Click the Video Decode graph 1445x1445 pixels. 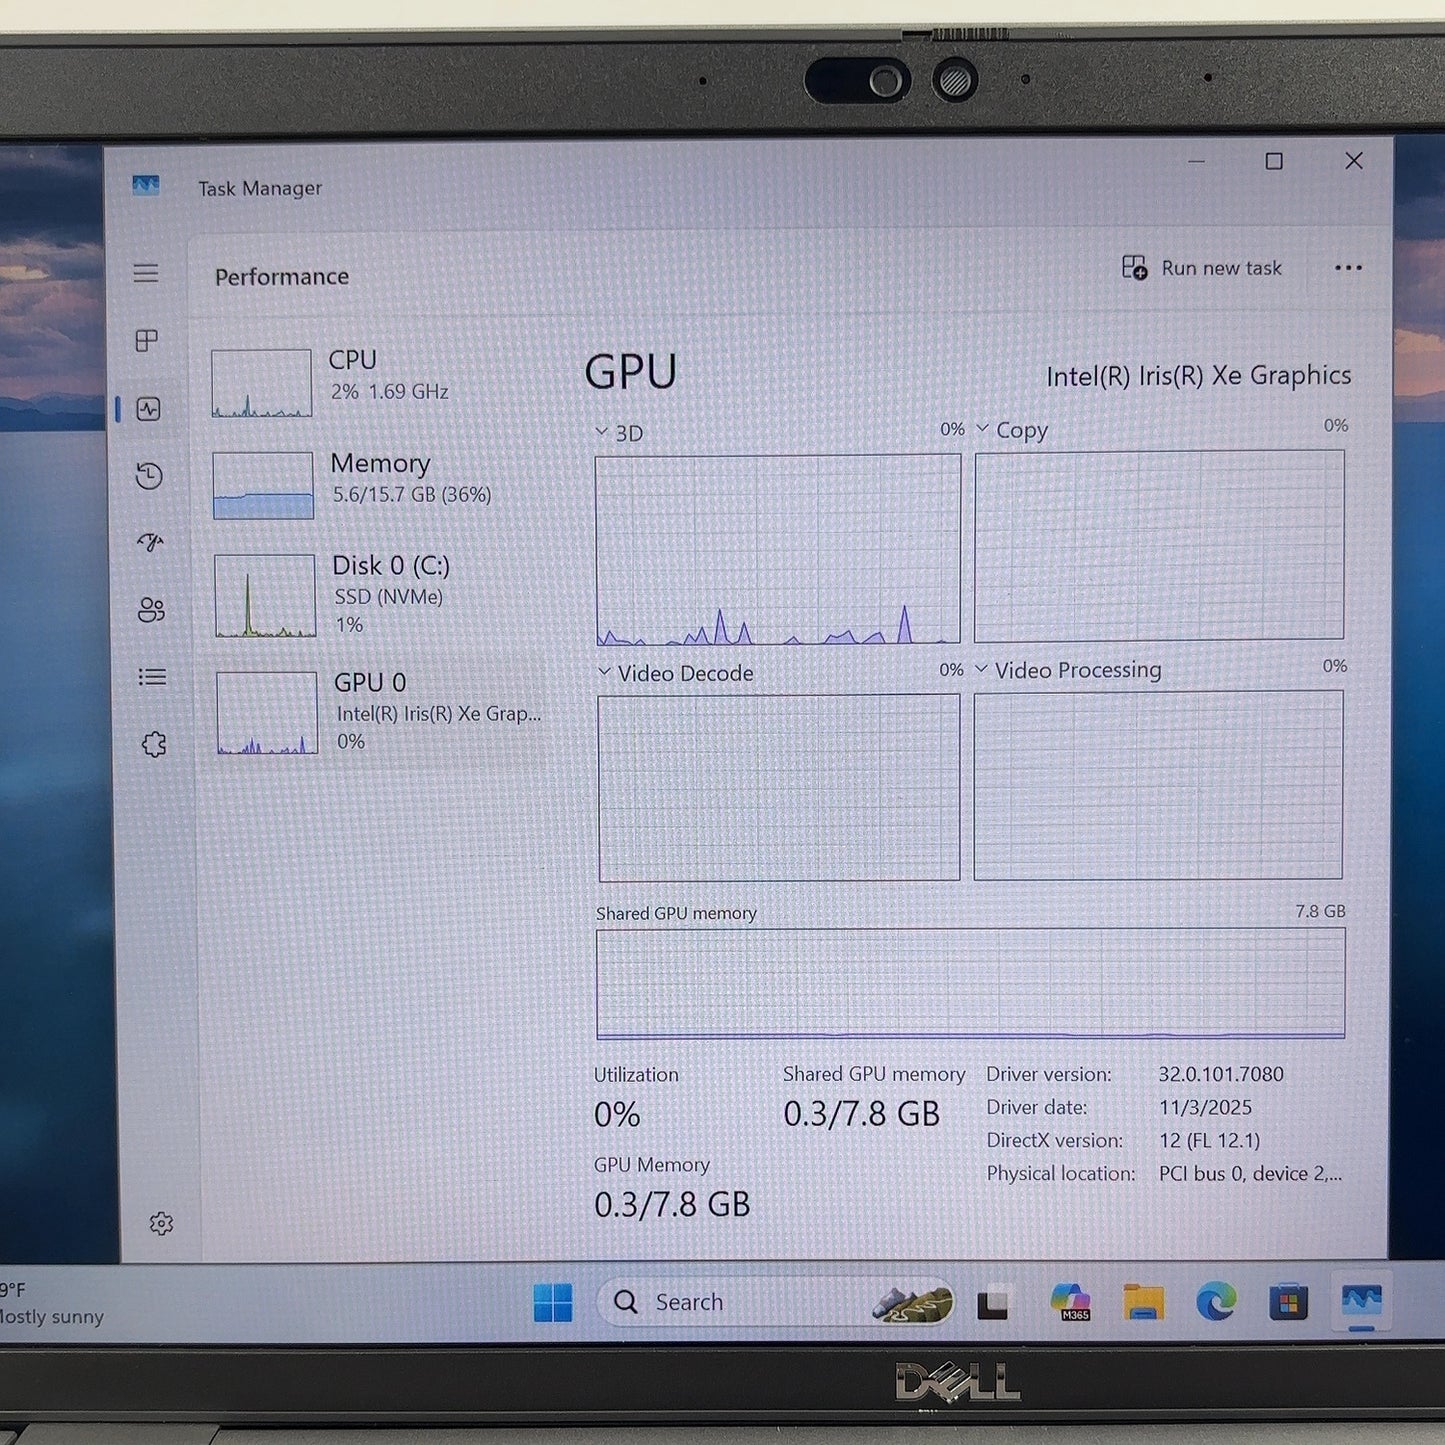(779, 788)
